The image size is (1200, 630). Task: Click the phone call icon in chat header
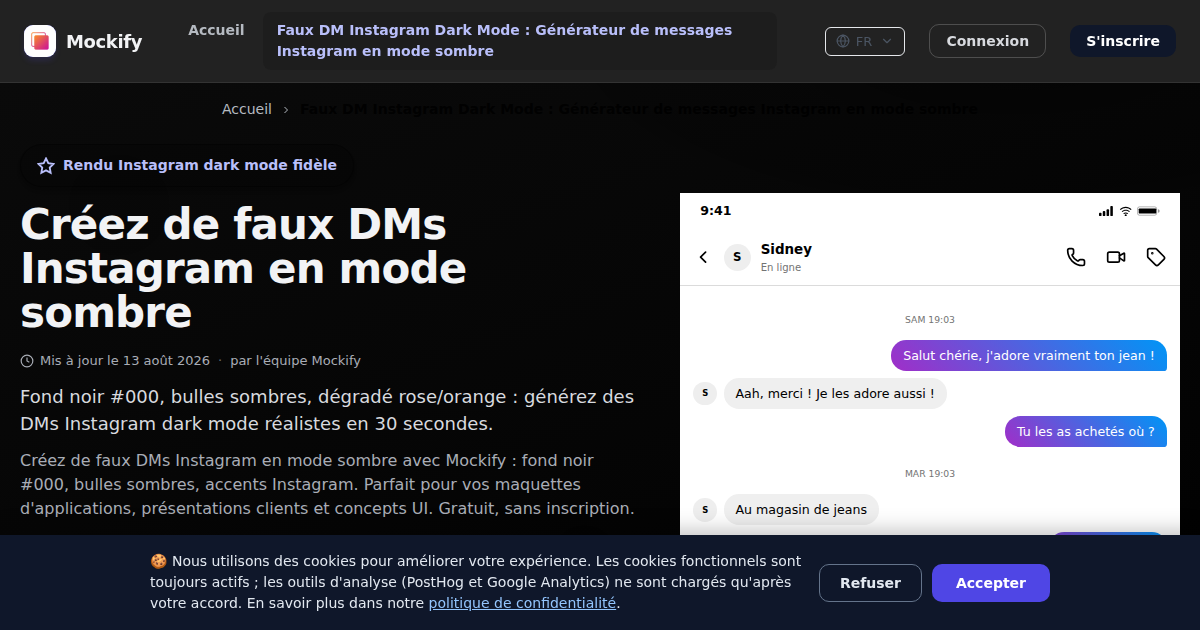click(x=1076, y=257)
